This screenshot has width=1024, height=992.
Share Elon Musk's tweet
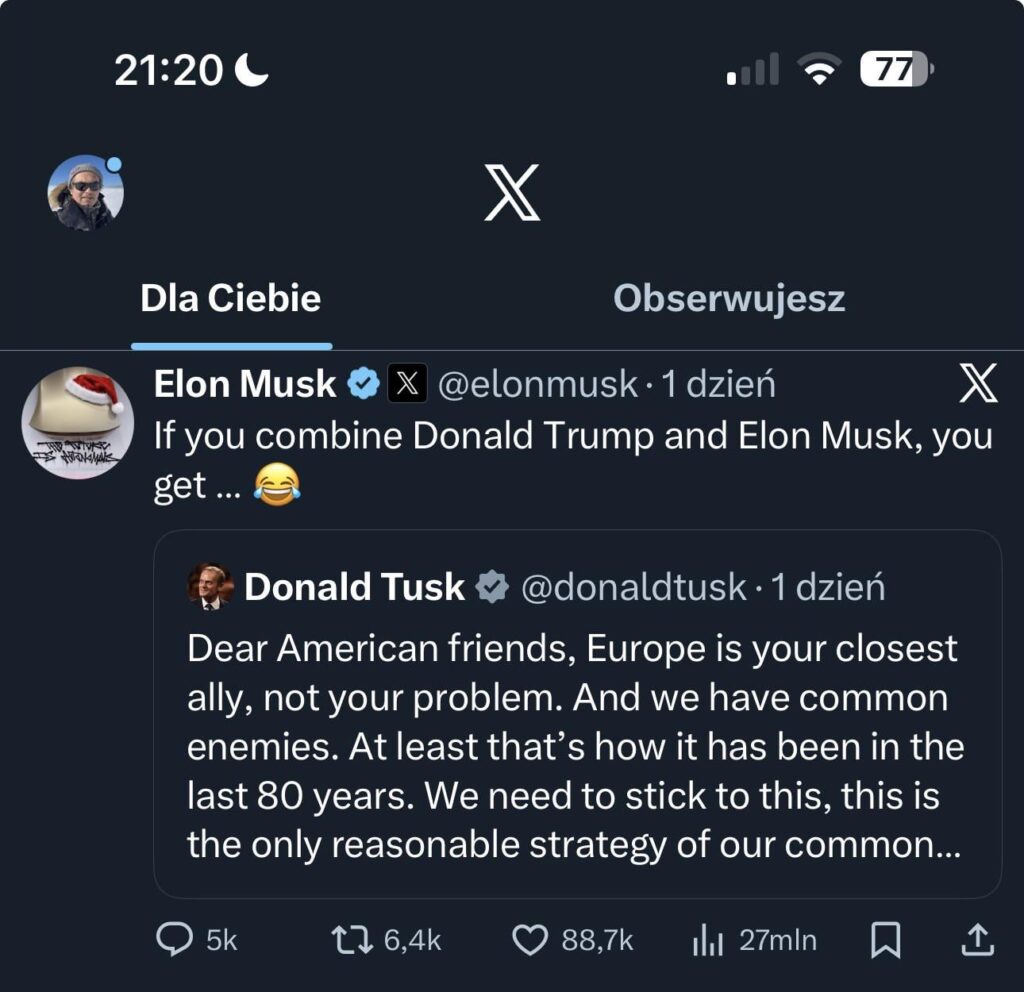(980, 940)
